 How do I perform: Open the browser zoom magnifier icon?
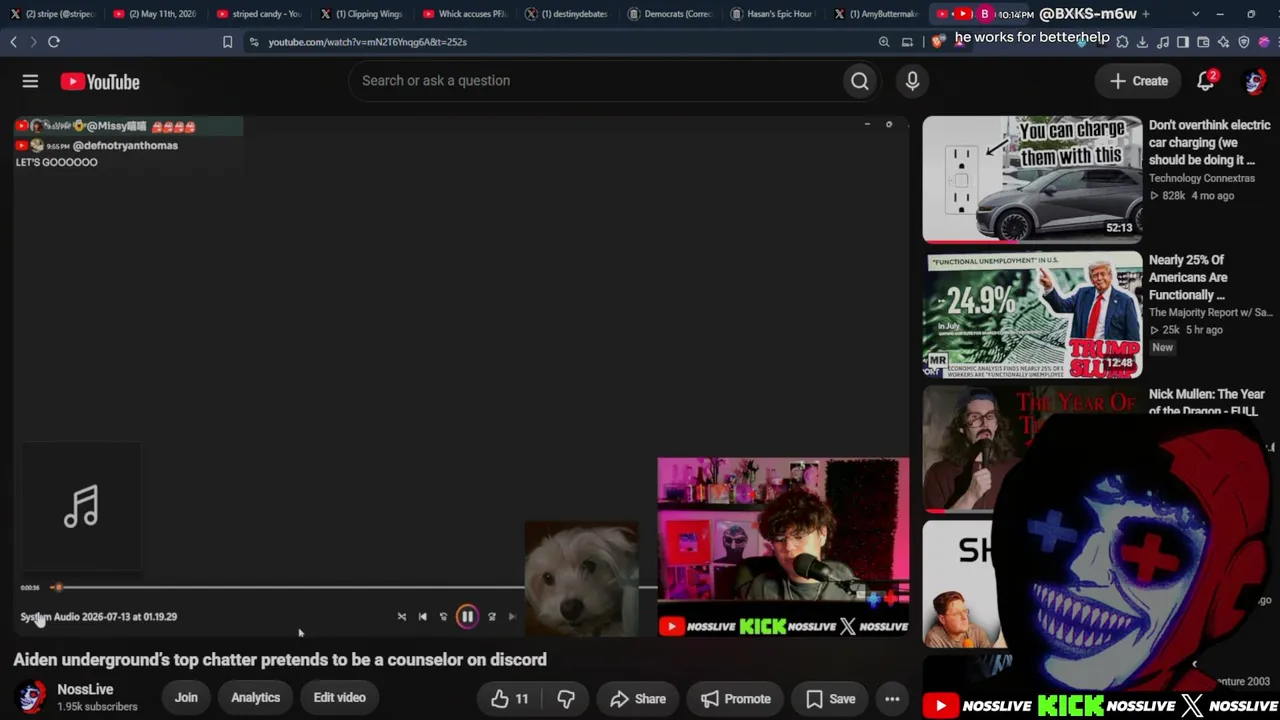pyautogui.click(x=884, y=42)
